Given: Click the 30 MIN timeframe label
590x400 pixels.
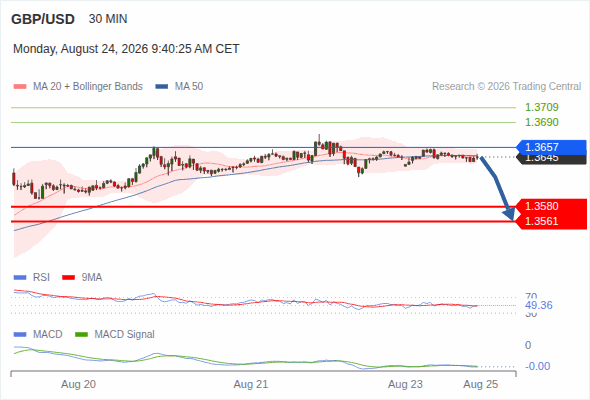Looking at the screenshot, I should pos(108,19).
